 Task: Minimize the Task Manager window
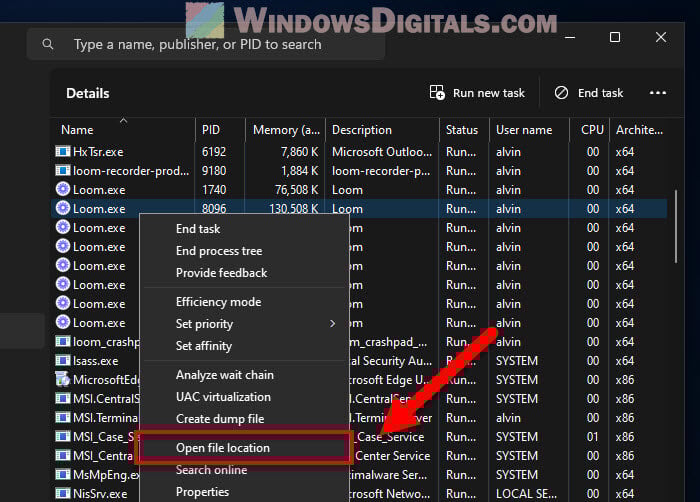[570, 37]
